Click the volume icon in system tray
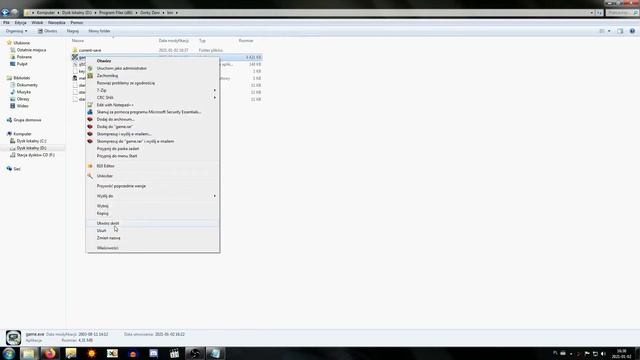Viewport: 640px width, 360px height. coord(603,353)
